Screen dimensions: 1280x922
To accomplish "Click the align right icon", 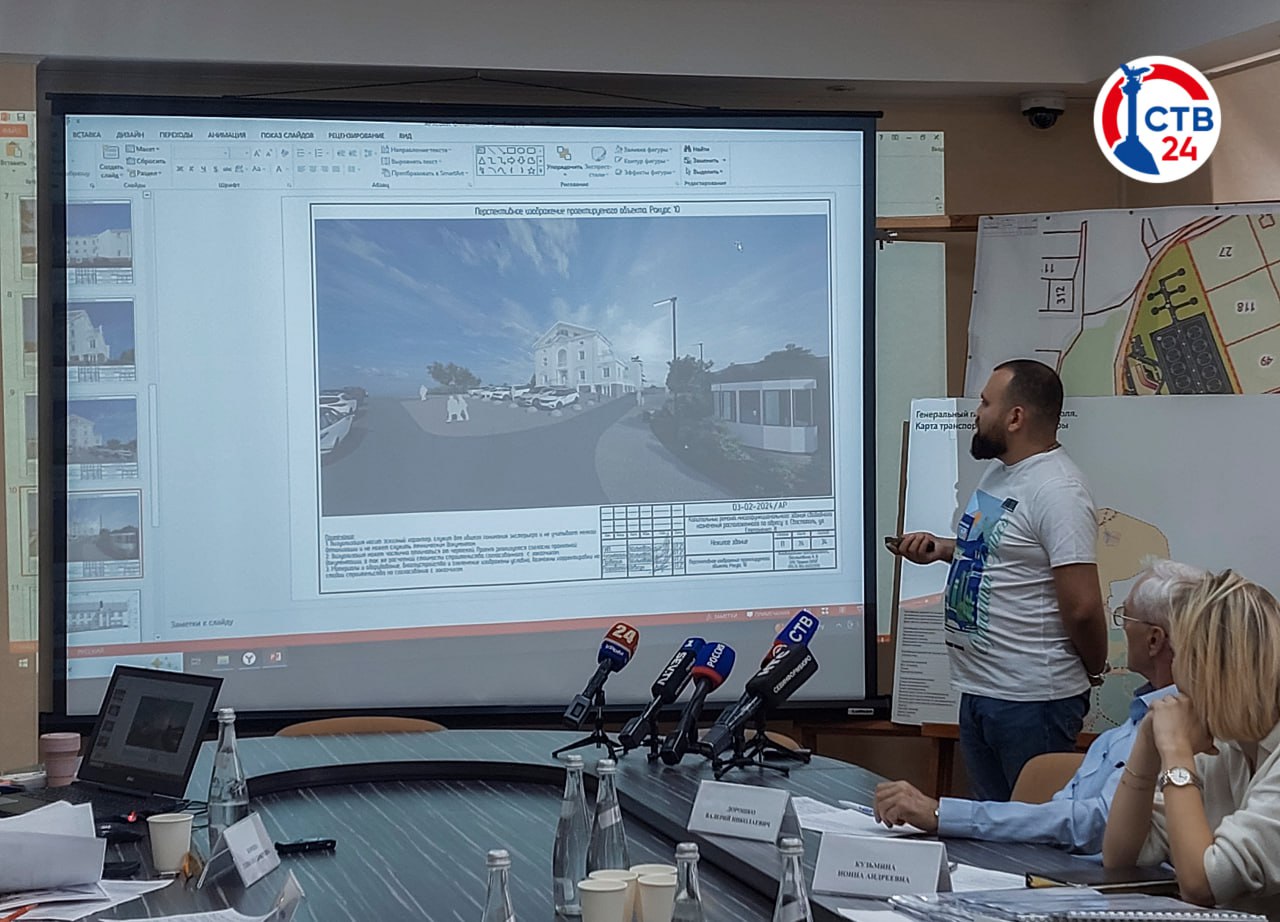I will tap(325, 169).
